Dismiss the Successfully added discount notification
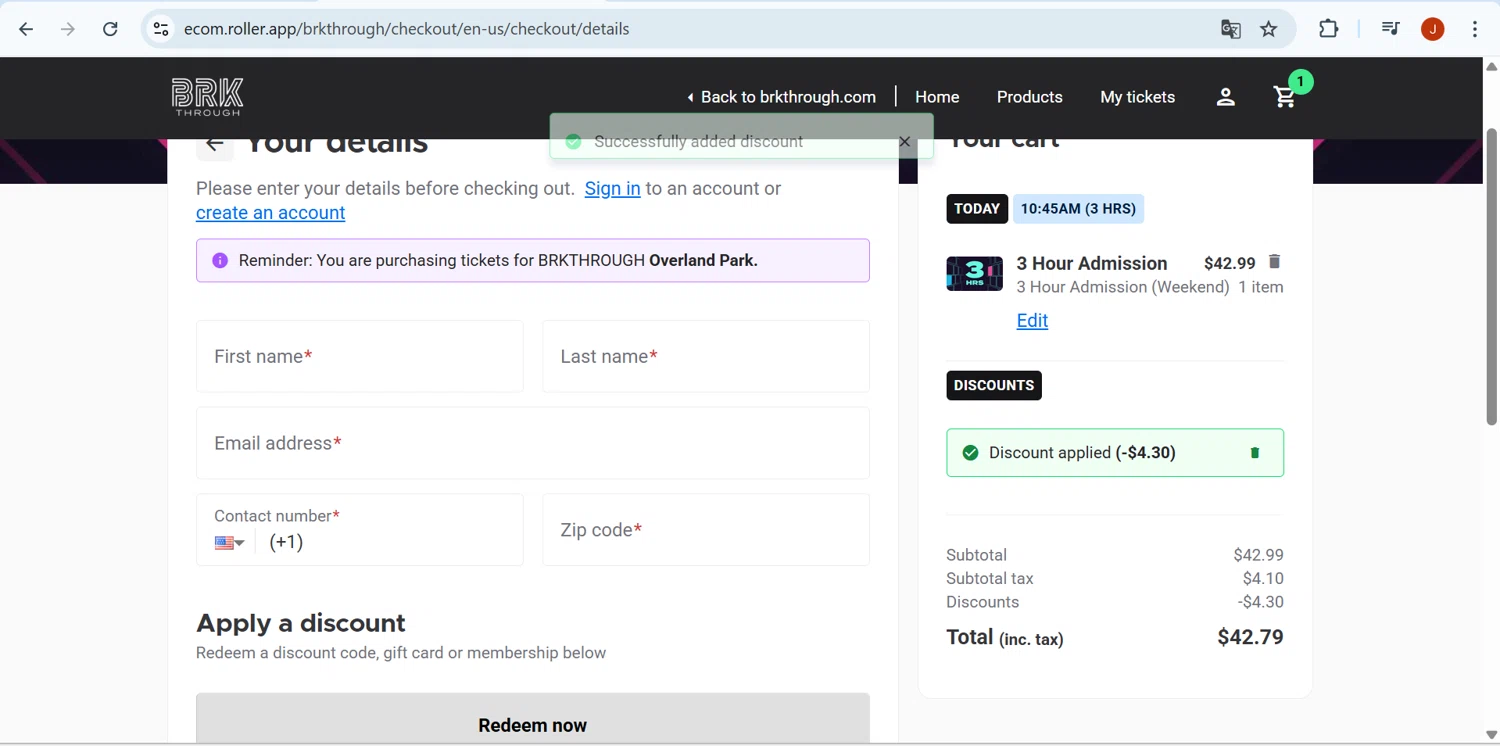The height and width of the screenshot is (746, 1500). (x=904, y=142)
